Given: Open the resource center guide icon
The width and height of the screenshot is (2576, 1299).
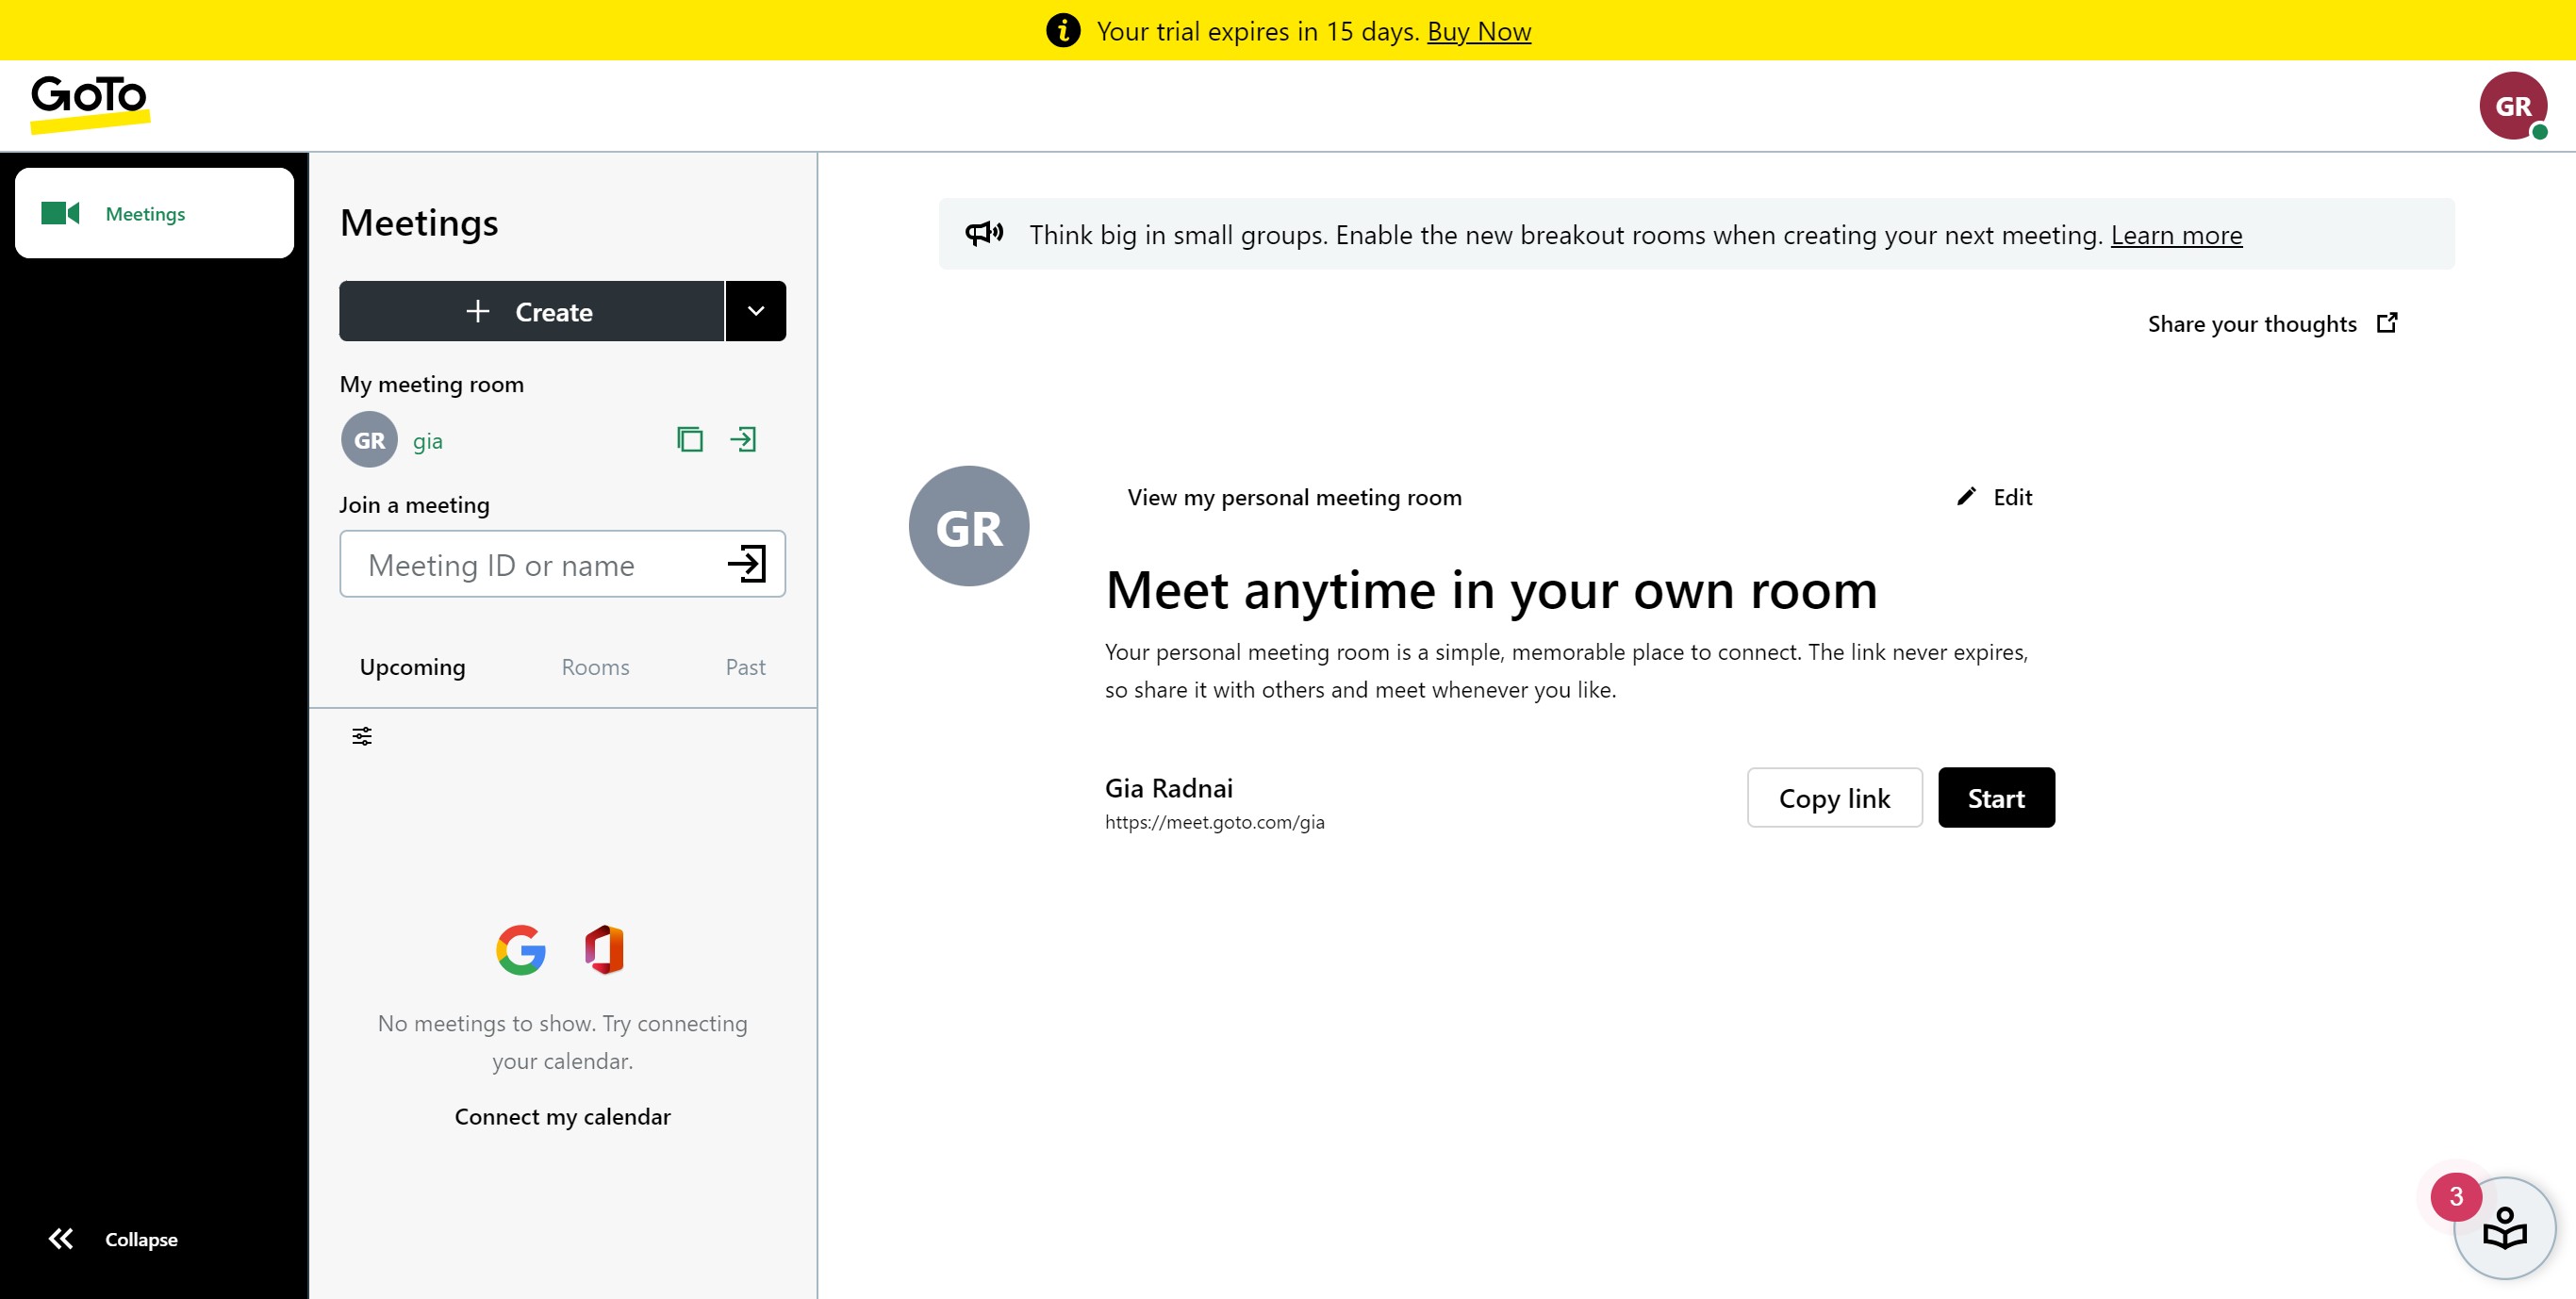Looking at the screenshot, I should (x=2504, y=1228).
